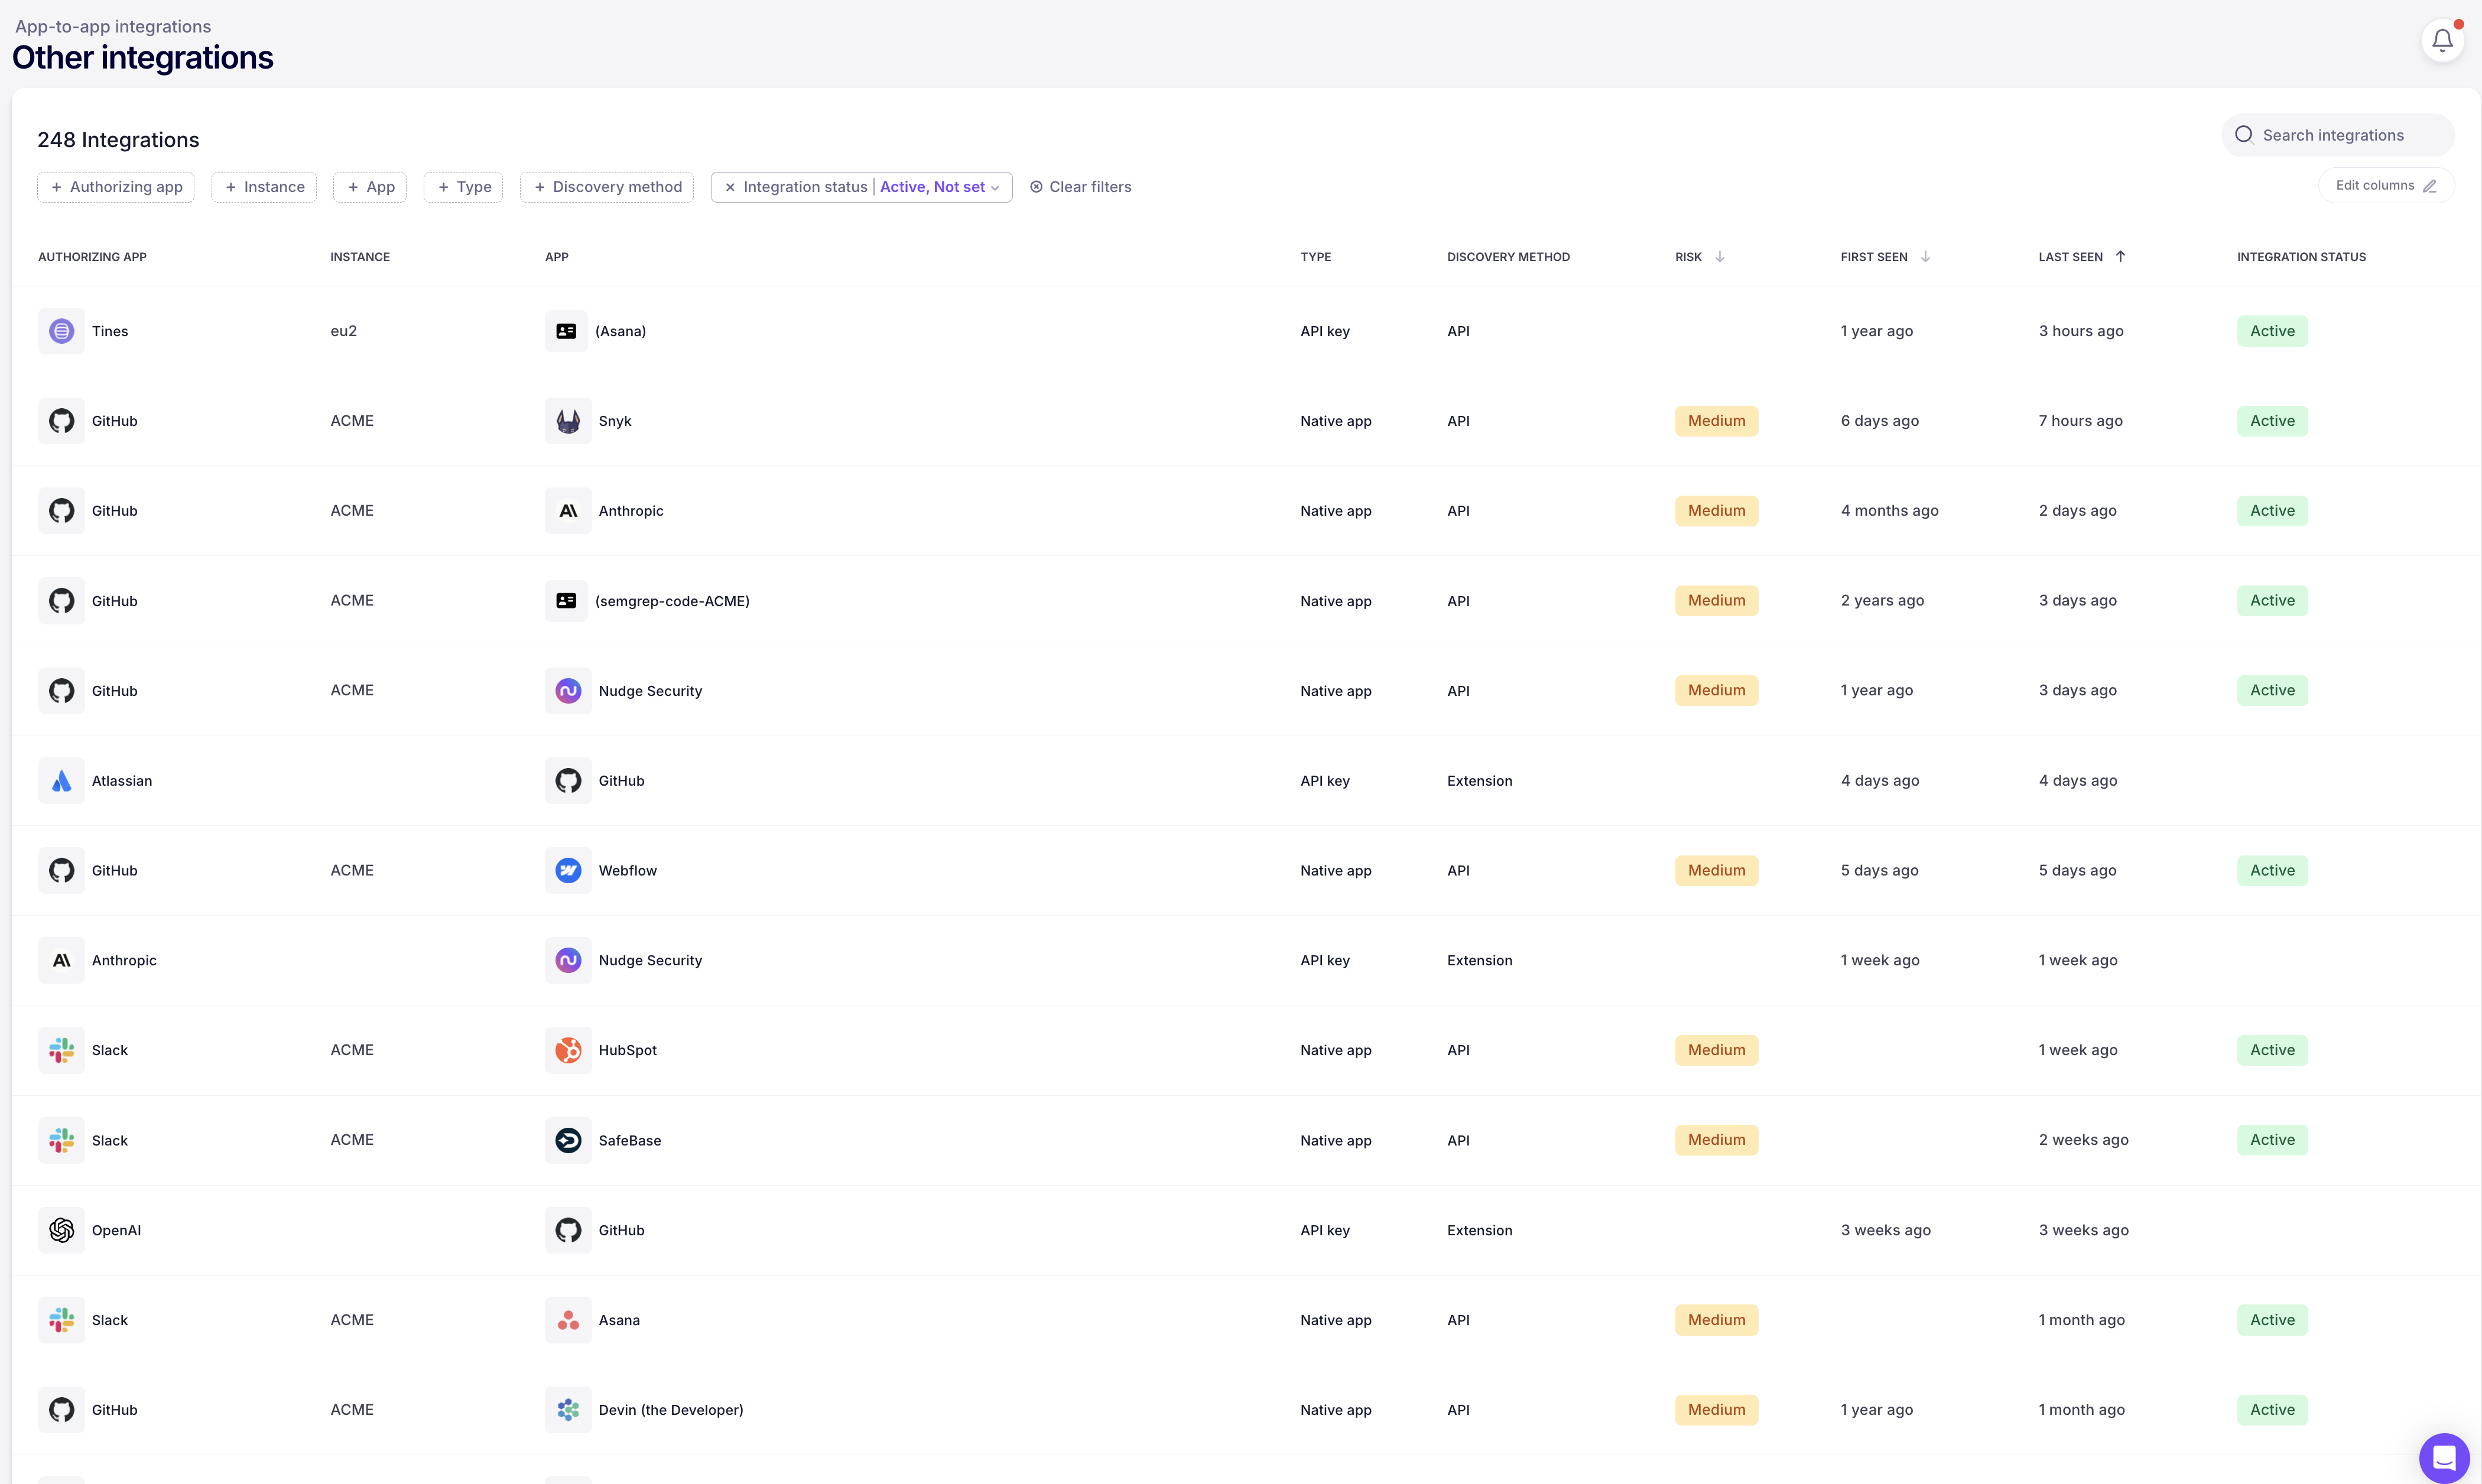
Task: Click the GitHub icon in the Devin row
Action: [62, 1410]
